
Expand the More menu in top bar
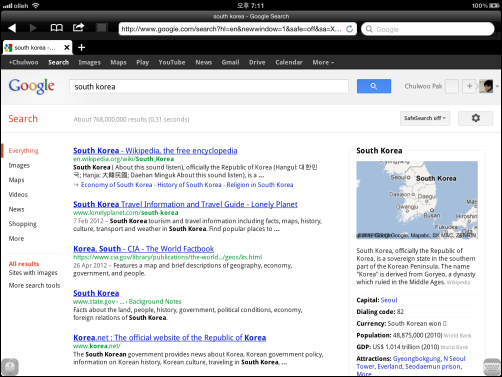point(323,62)
